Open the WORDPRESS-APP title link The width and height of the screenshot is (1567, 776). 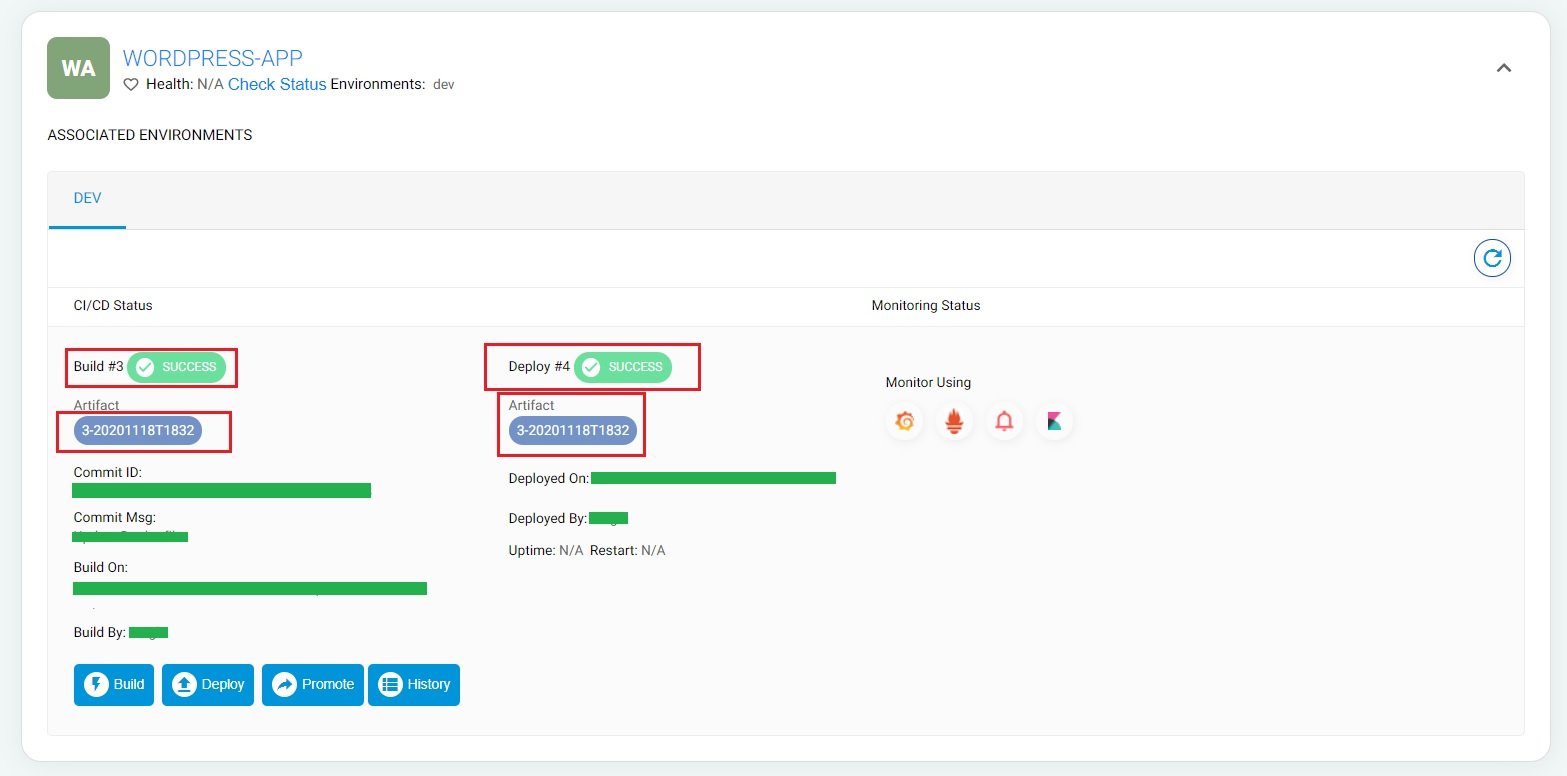[212, 58]
